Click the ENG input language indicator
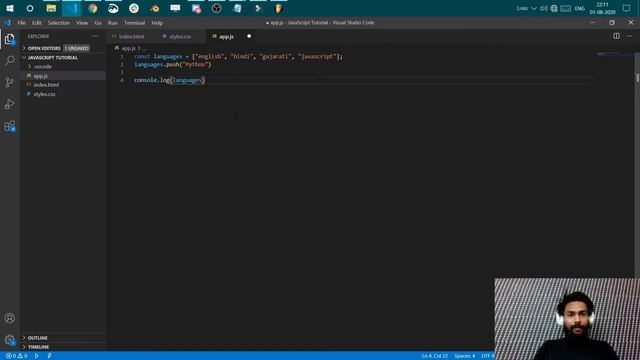The height and width of the screenshot is (360, 640). (580, 9)
